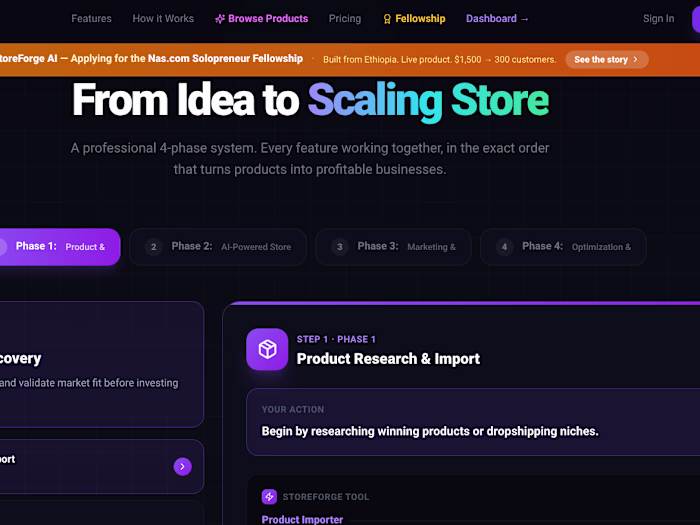Viewport: 700px width, 525px height.
Task: Click the chevron in See the story
Action: point(635,59)
